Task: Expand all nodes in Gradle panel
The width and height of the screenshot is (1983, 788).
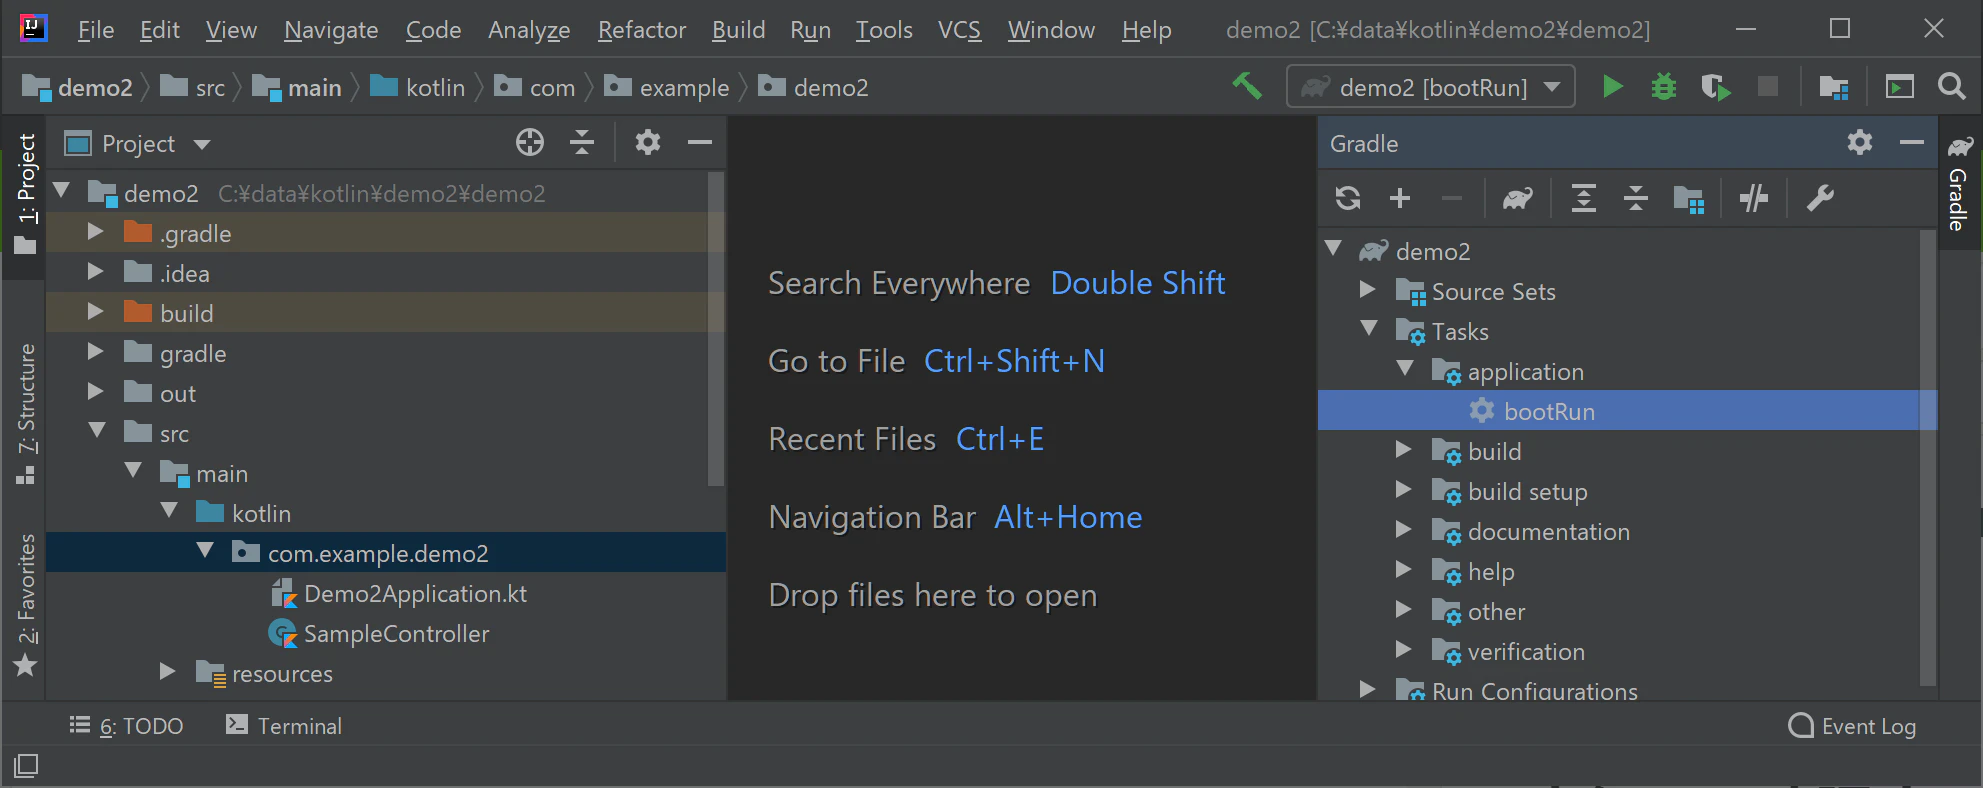Action: pyautogui.click(x=1584, y=198)
